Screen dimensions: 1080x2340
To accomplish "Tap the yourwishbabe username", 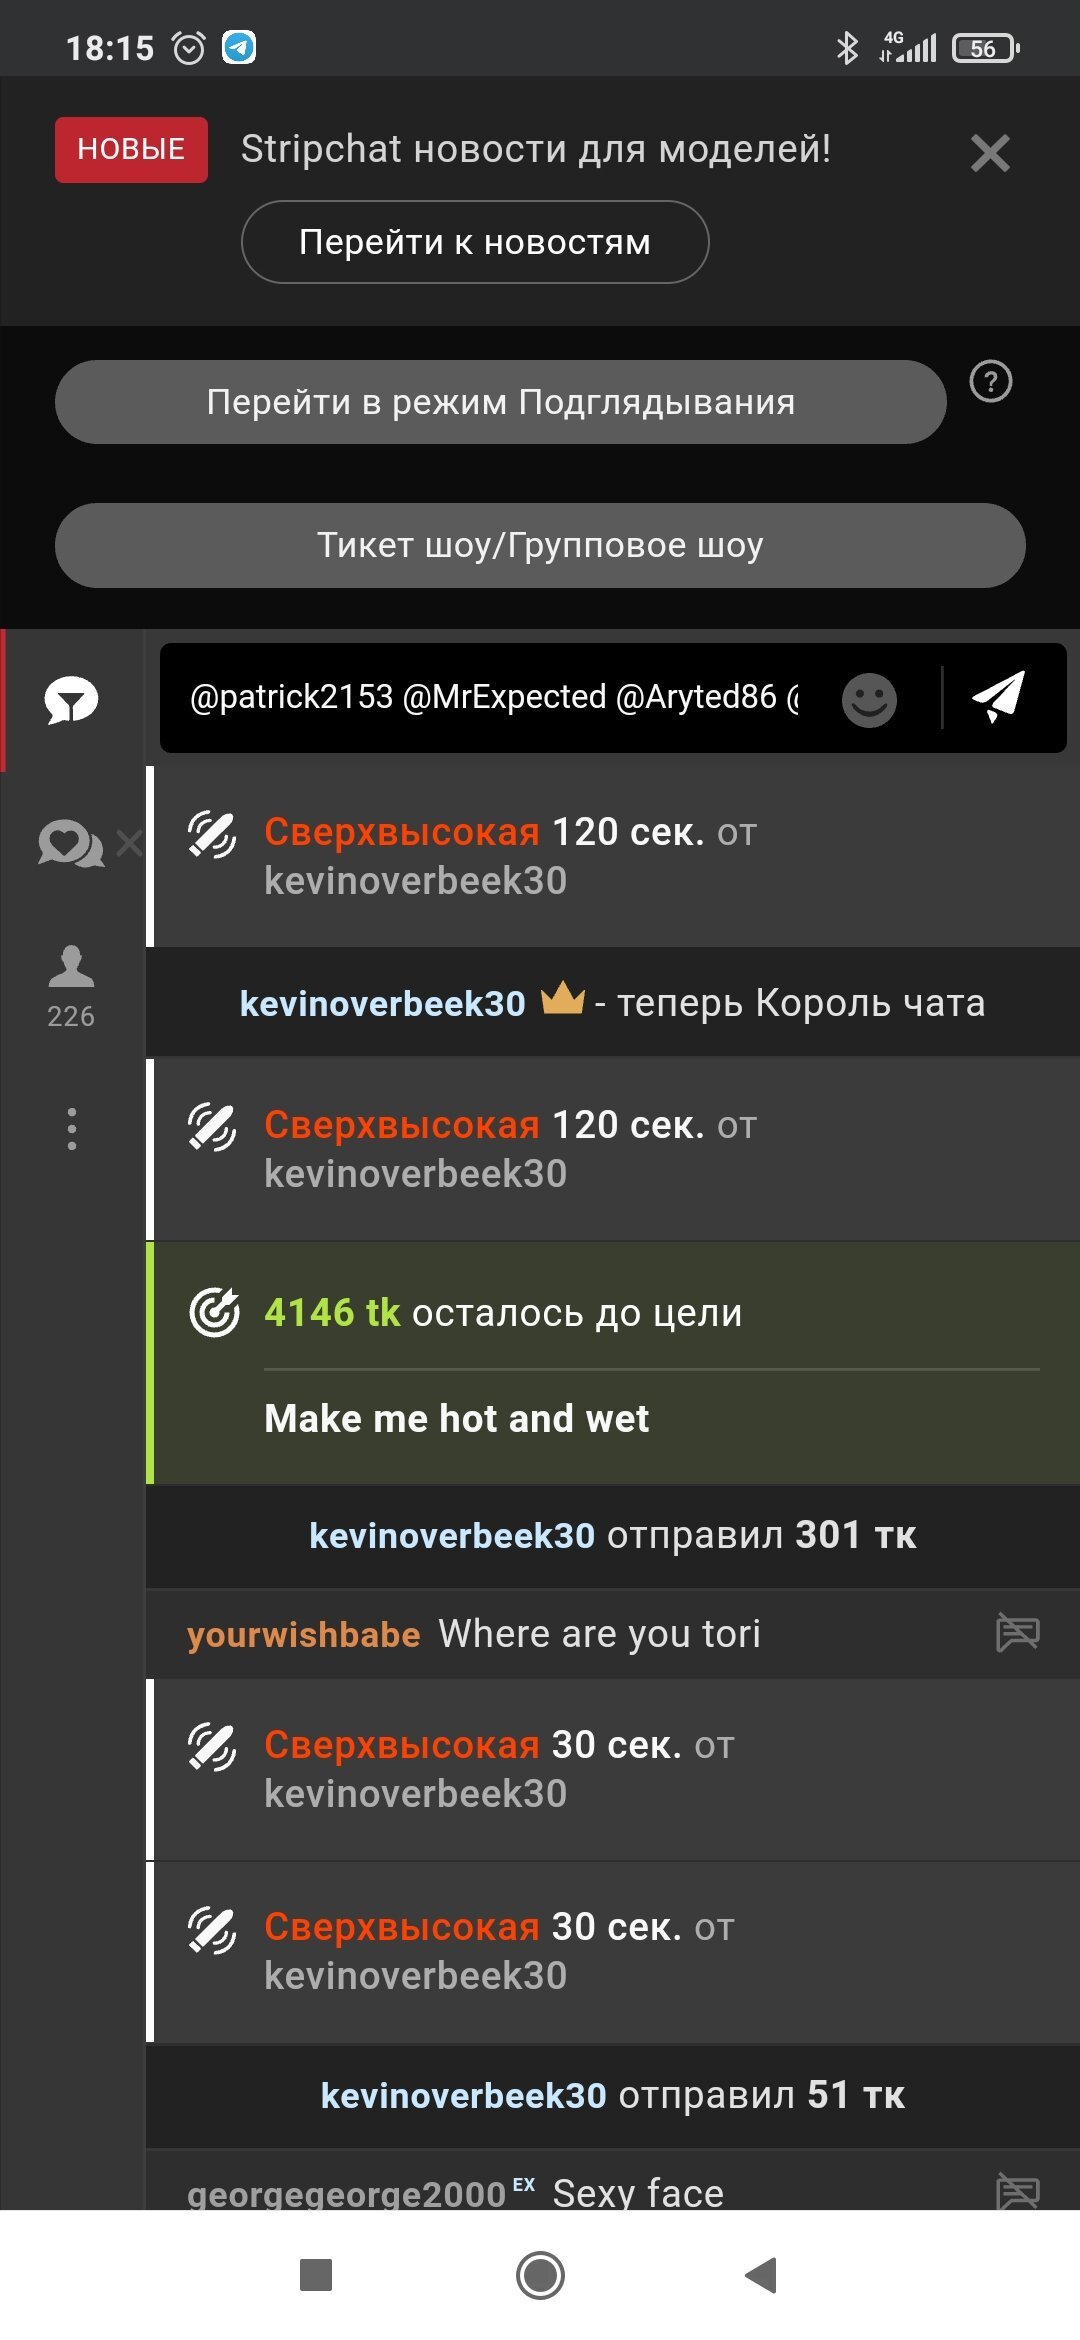I will click(x=303, y=1634).
